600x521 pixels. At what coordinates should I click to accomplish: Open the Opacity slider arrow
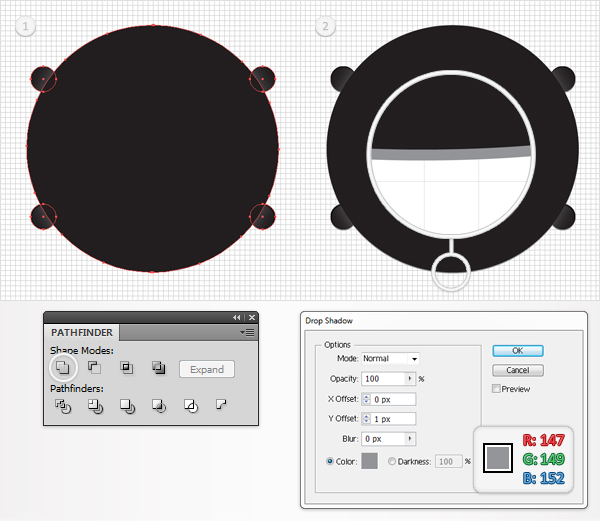tap(410, 379)
